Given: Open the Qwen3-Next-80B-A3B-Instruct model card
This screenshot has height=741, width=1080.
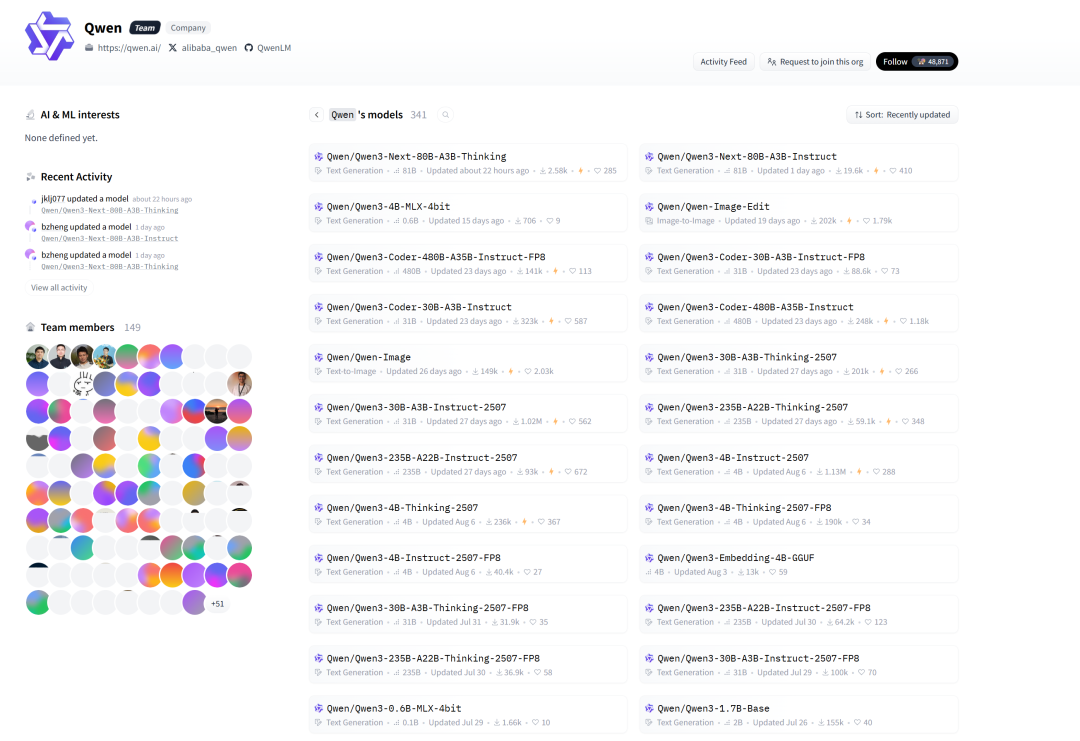Looking at the screenshot, I should click(x=799, y=163).
